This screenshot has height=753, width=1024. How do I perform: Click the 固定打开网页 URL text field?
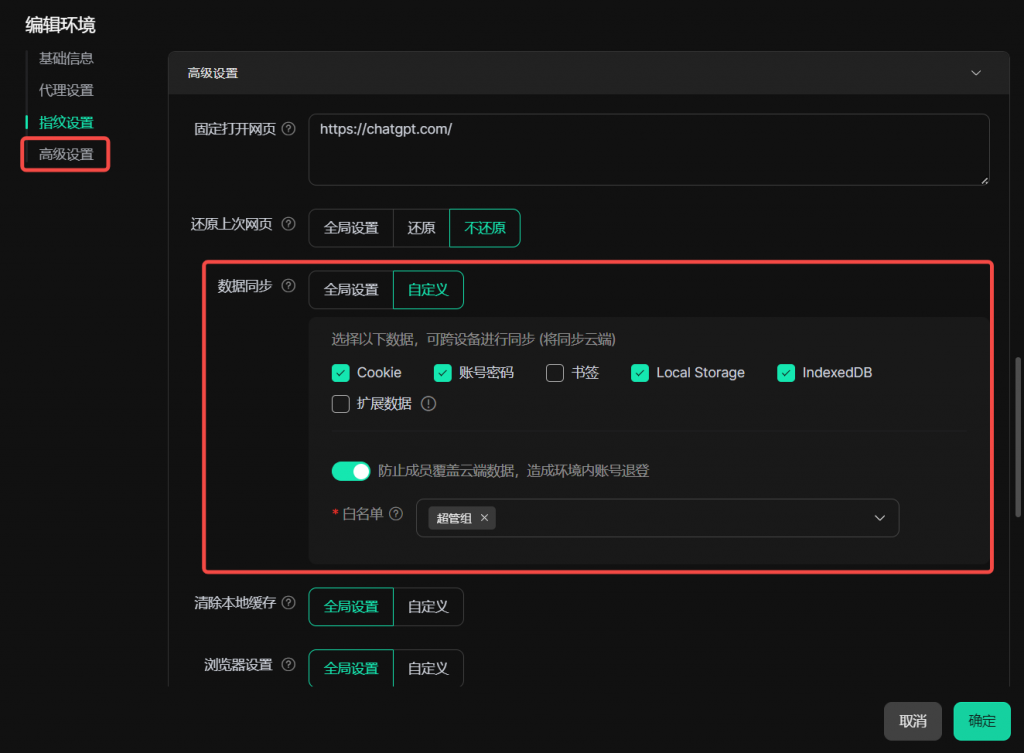[648, 149]
